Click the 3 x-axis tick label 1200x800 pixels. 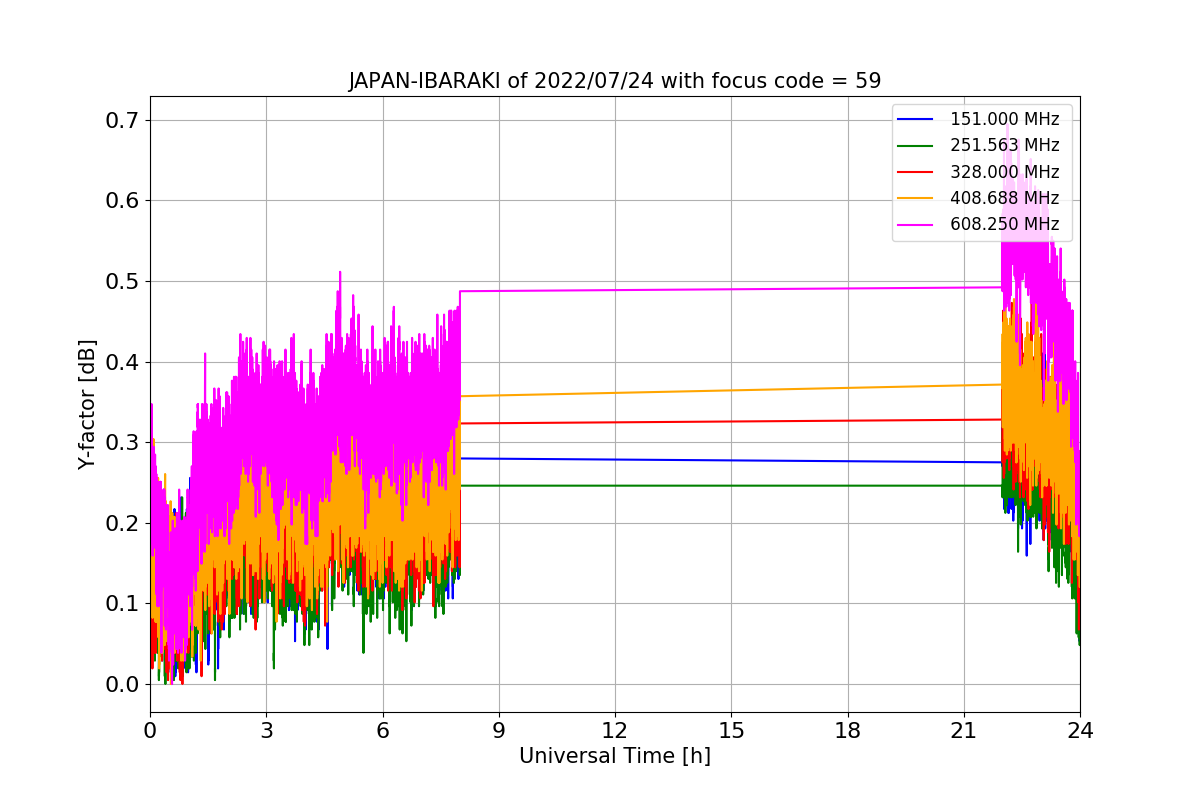[x=266, y=730]
